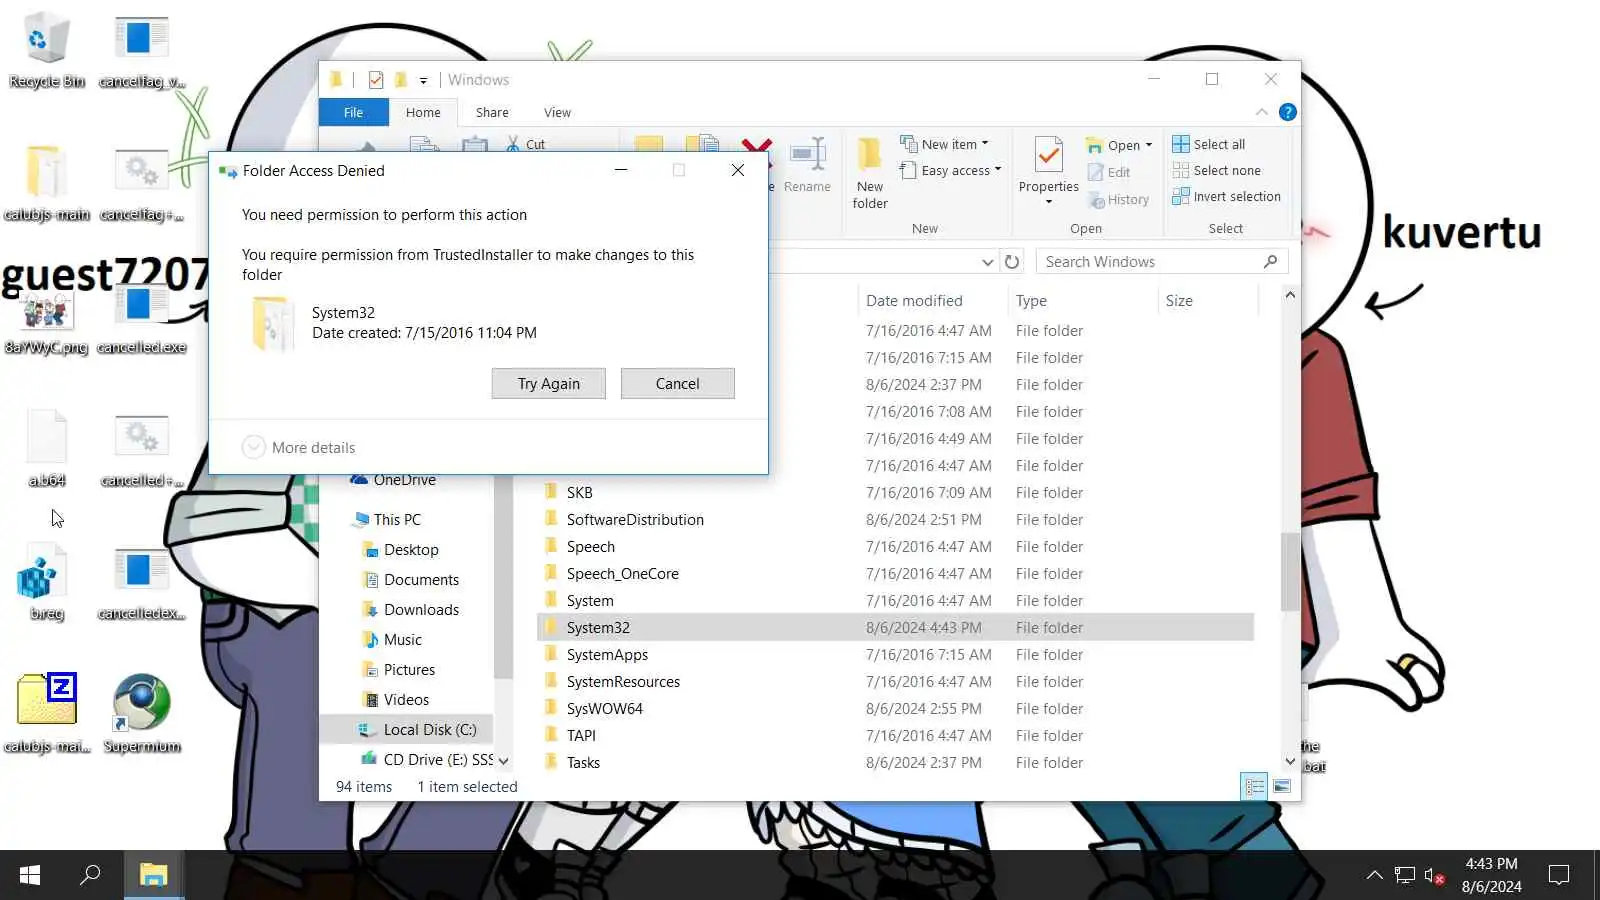Viewport: 1600px width, 900px height.
Task: Click Select none in the ribbon
Action: point(1217,170)
